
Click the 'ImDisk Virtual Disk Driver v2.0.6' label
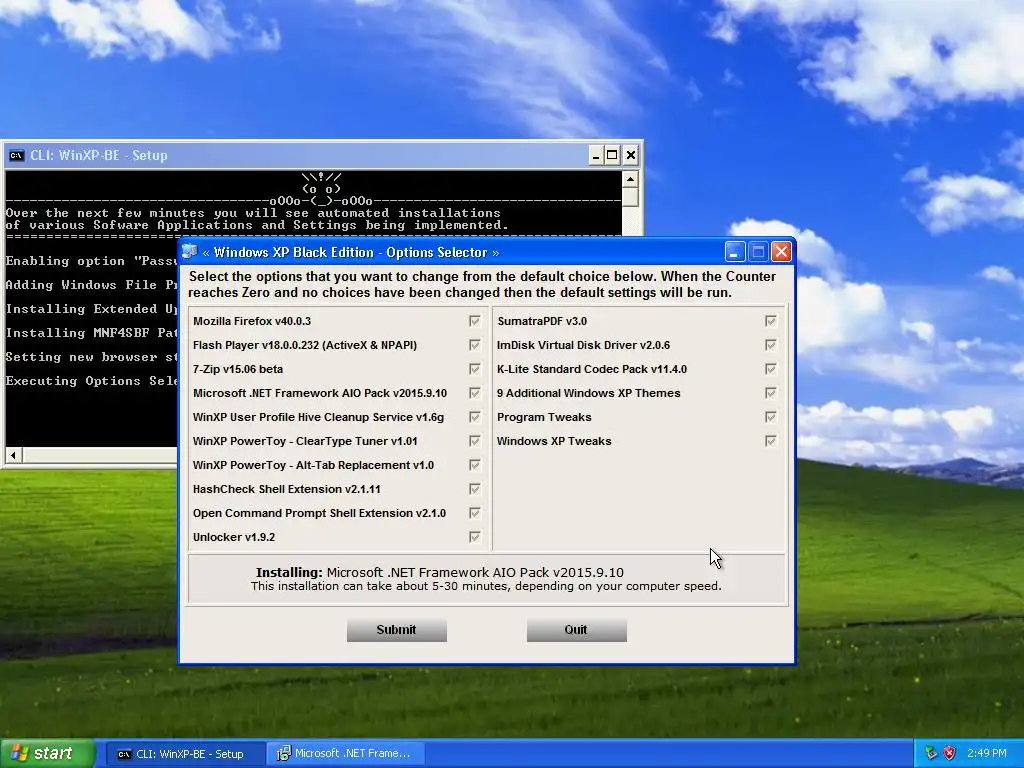click(x=583, y=345)
